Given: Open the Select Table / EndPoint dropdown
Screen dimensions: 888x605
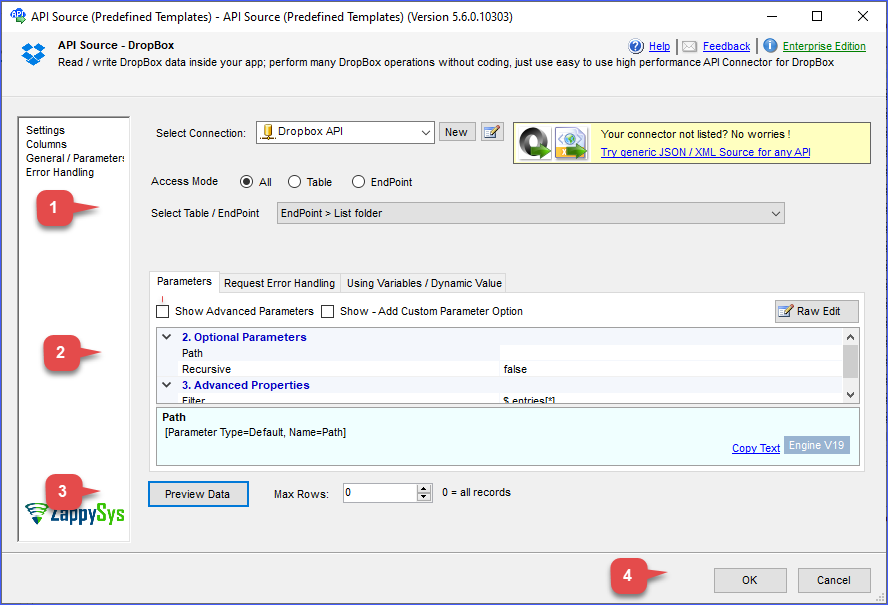Looking at the screenshot, I should (776, 214).
